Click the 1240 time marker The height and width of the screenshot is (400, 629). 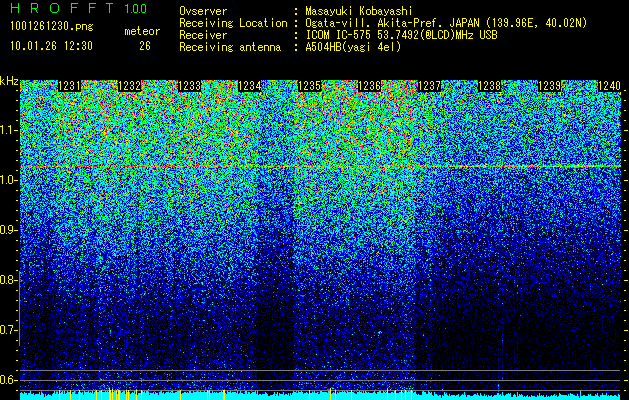click(610, 86)
